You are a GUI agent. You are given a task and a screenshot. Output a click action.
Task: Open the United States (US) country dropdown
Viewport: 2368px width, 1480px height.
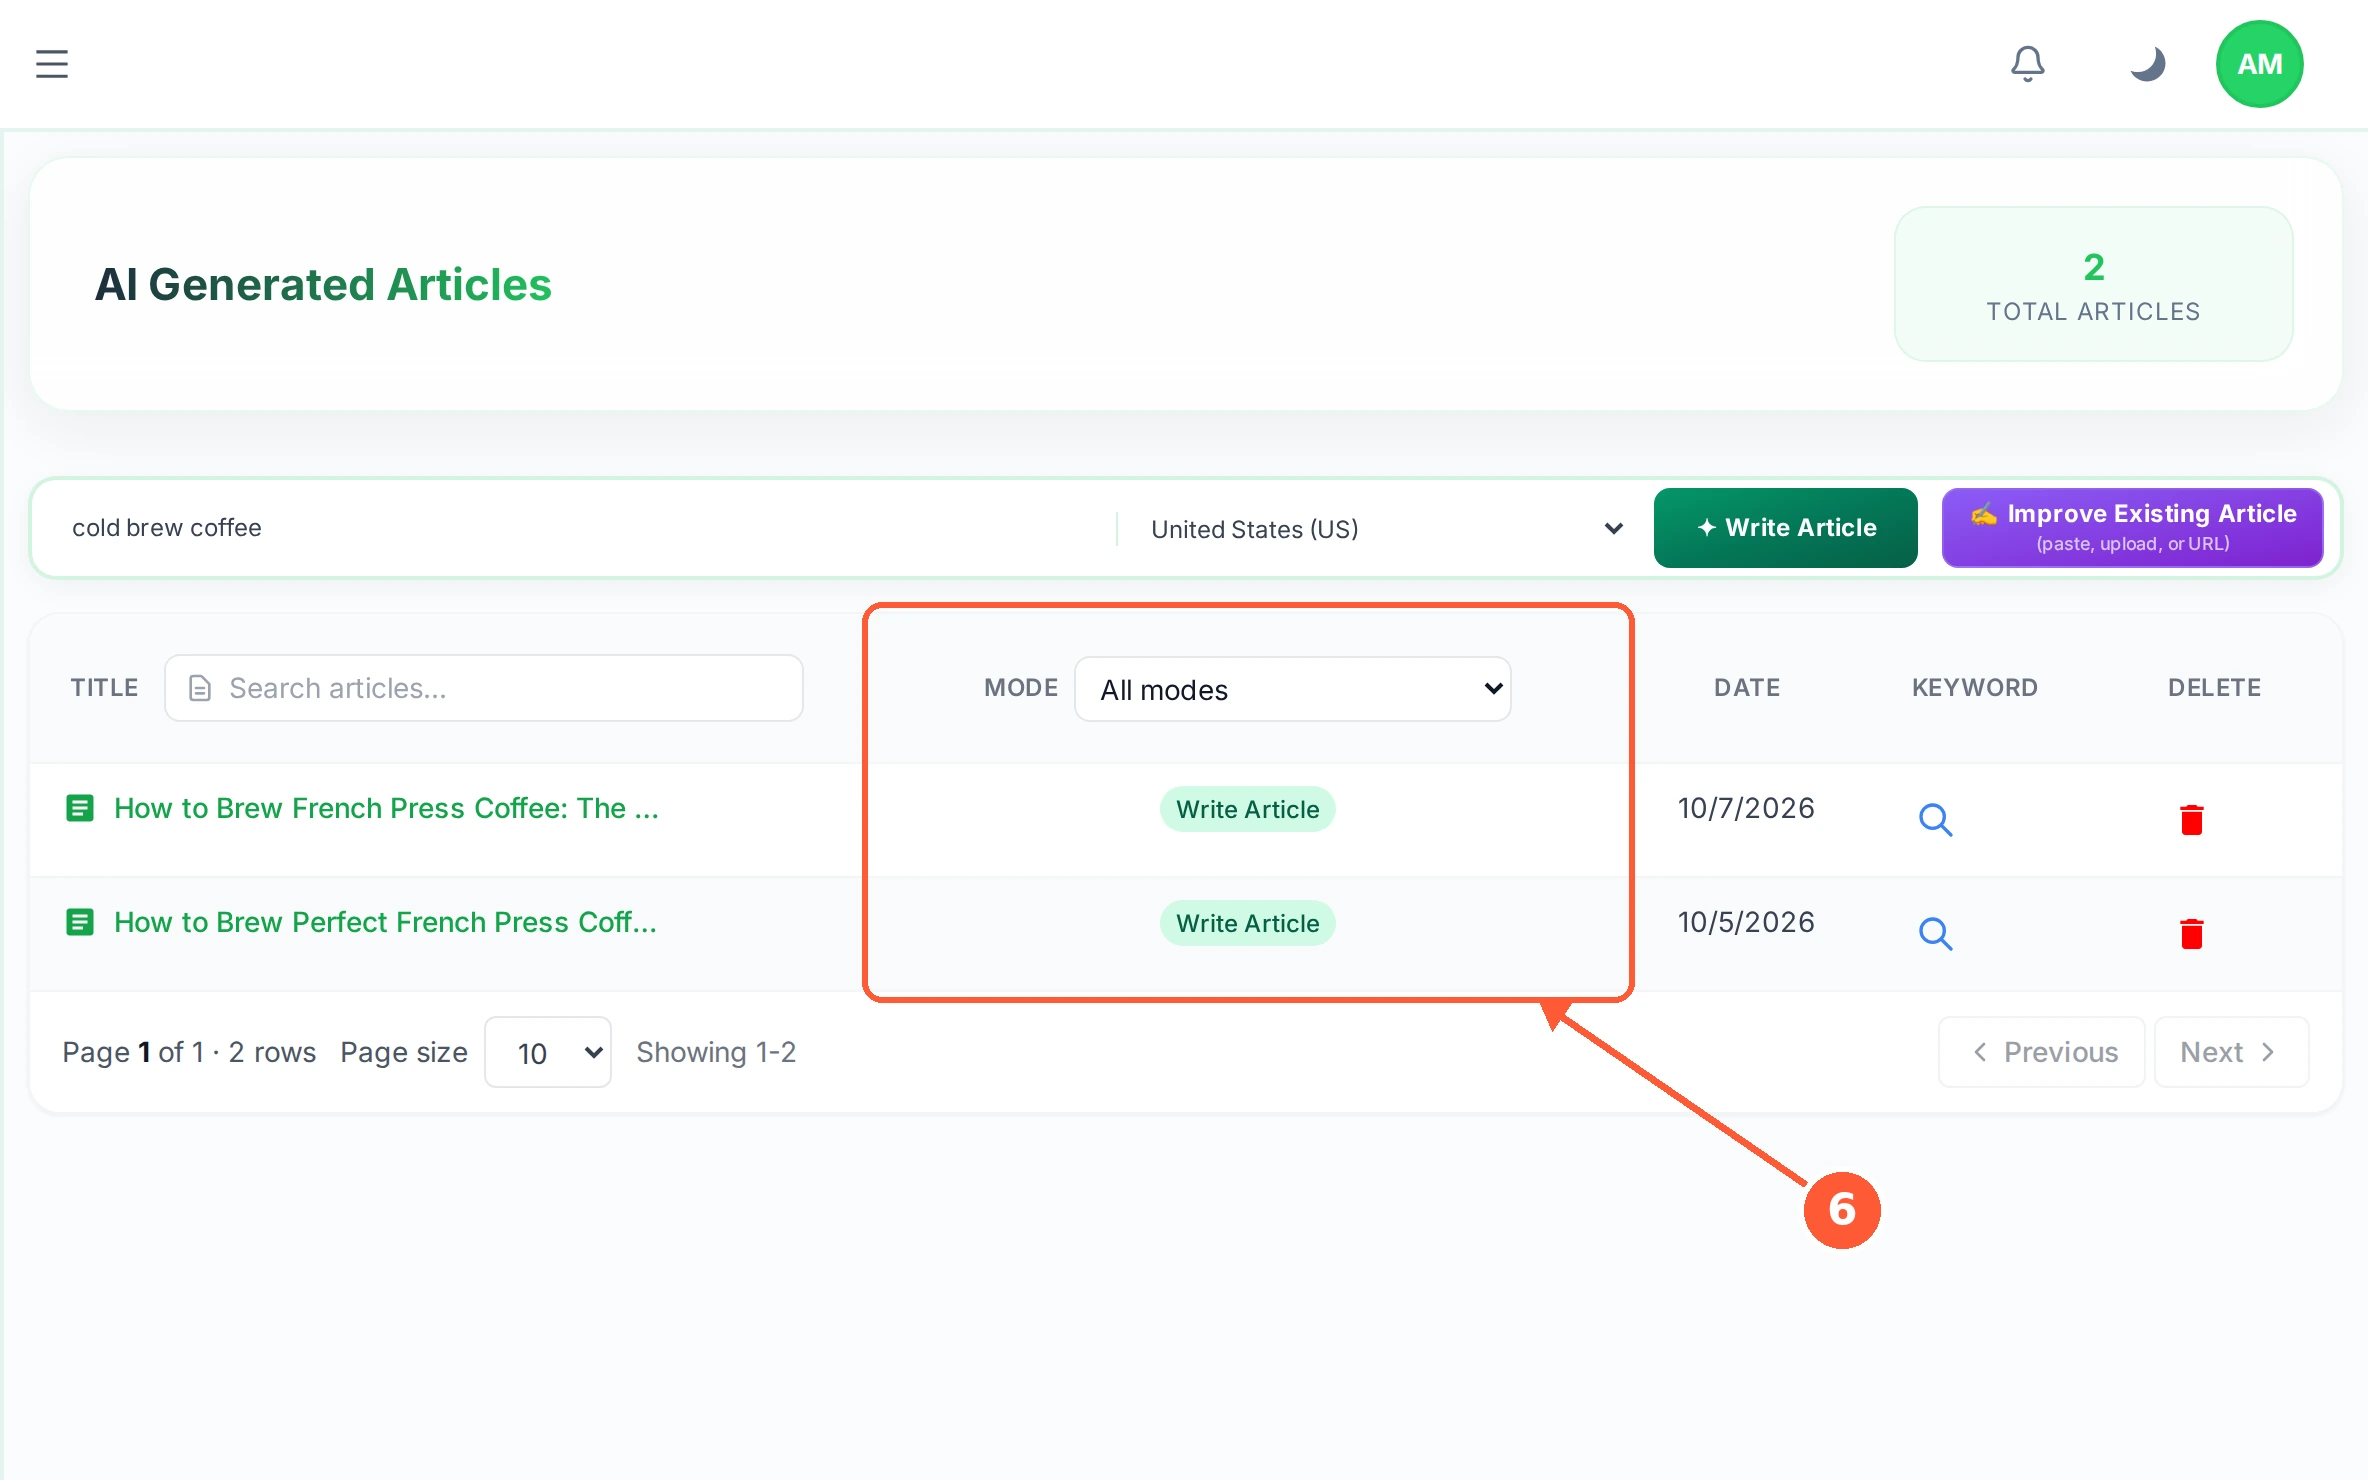click(1385, 528)
